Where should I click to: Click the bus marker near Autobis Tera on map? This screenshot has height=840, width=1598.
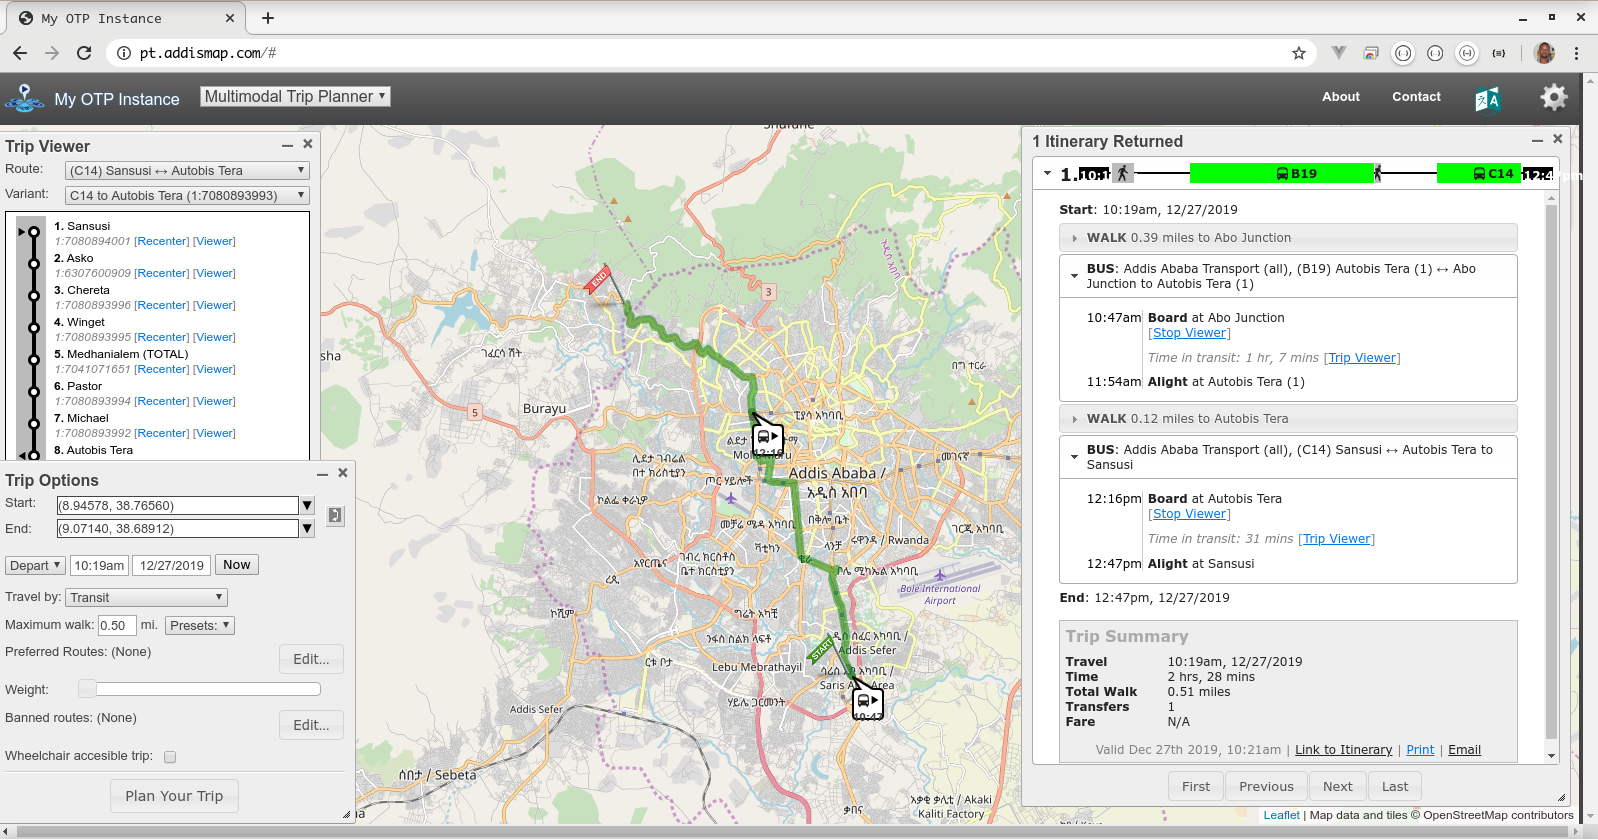(767, 437)
